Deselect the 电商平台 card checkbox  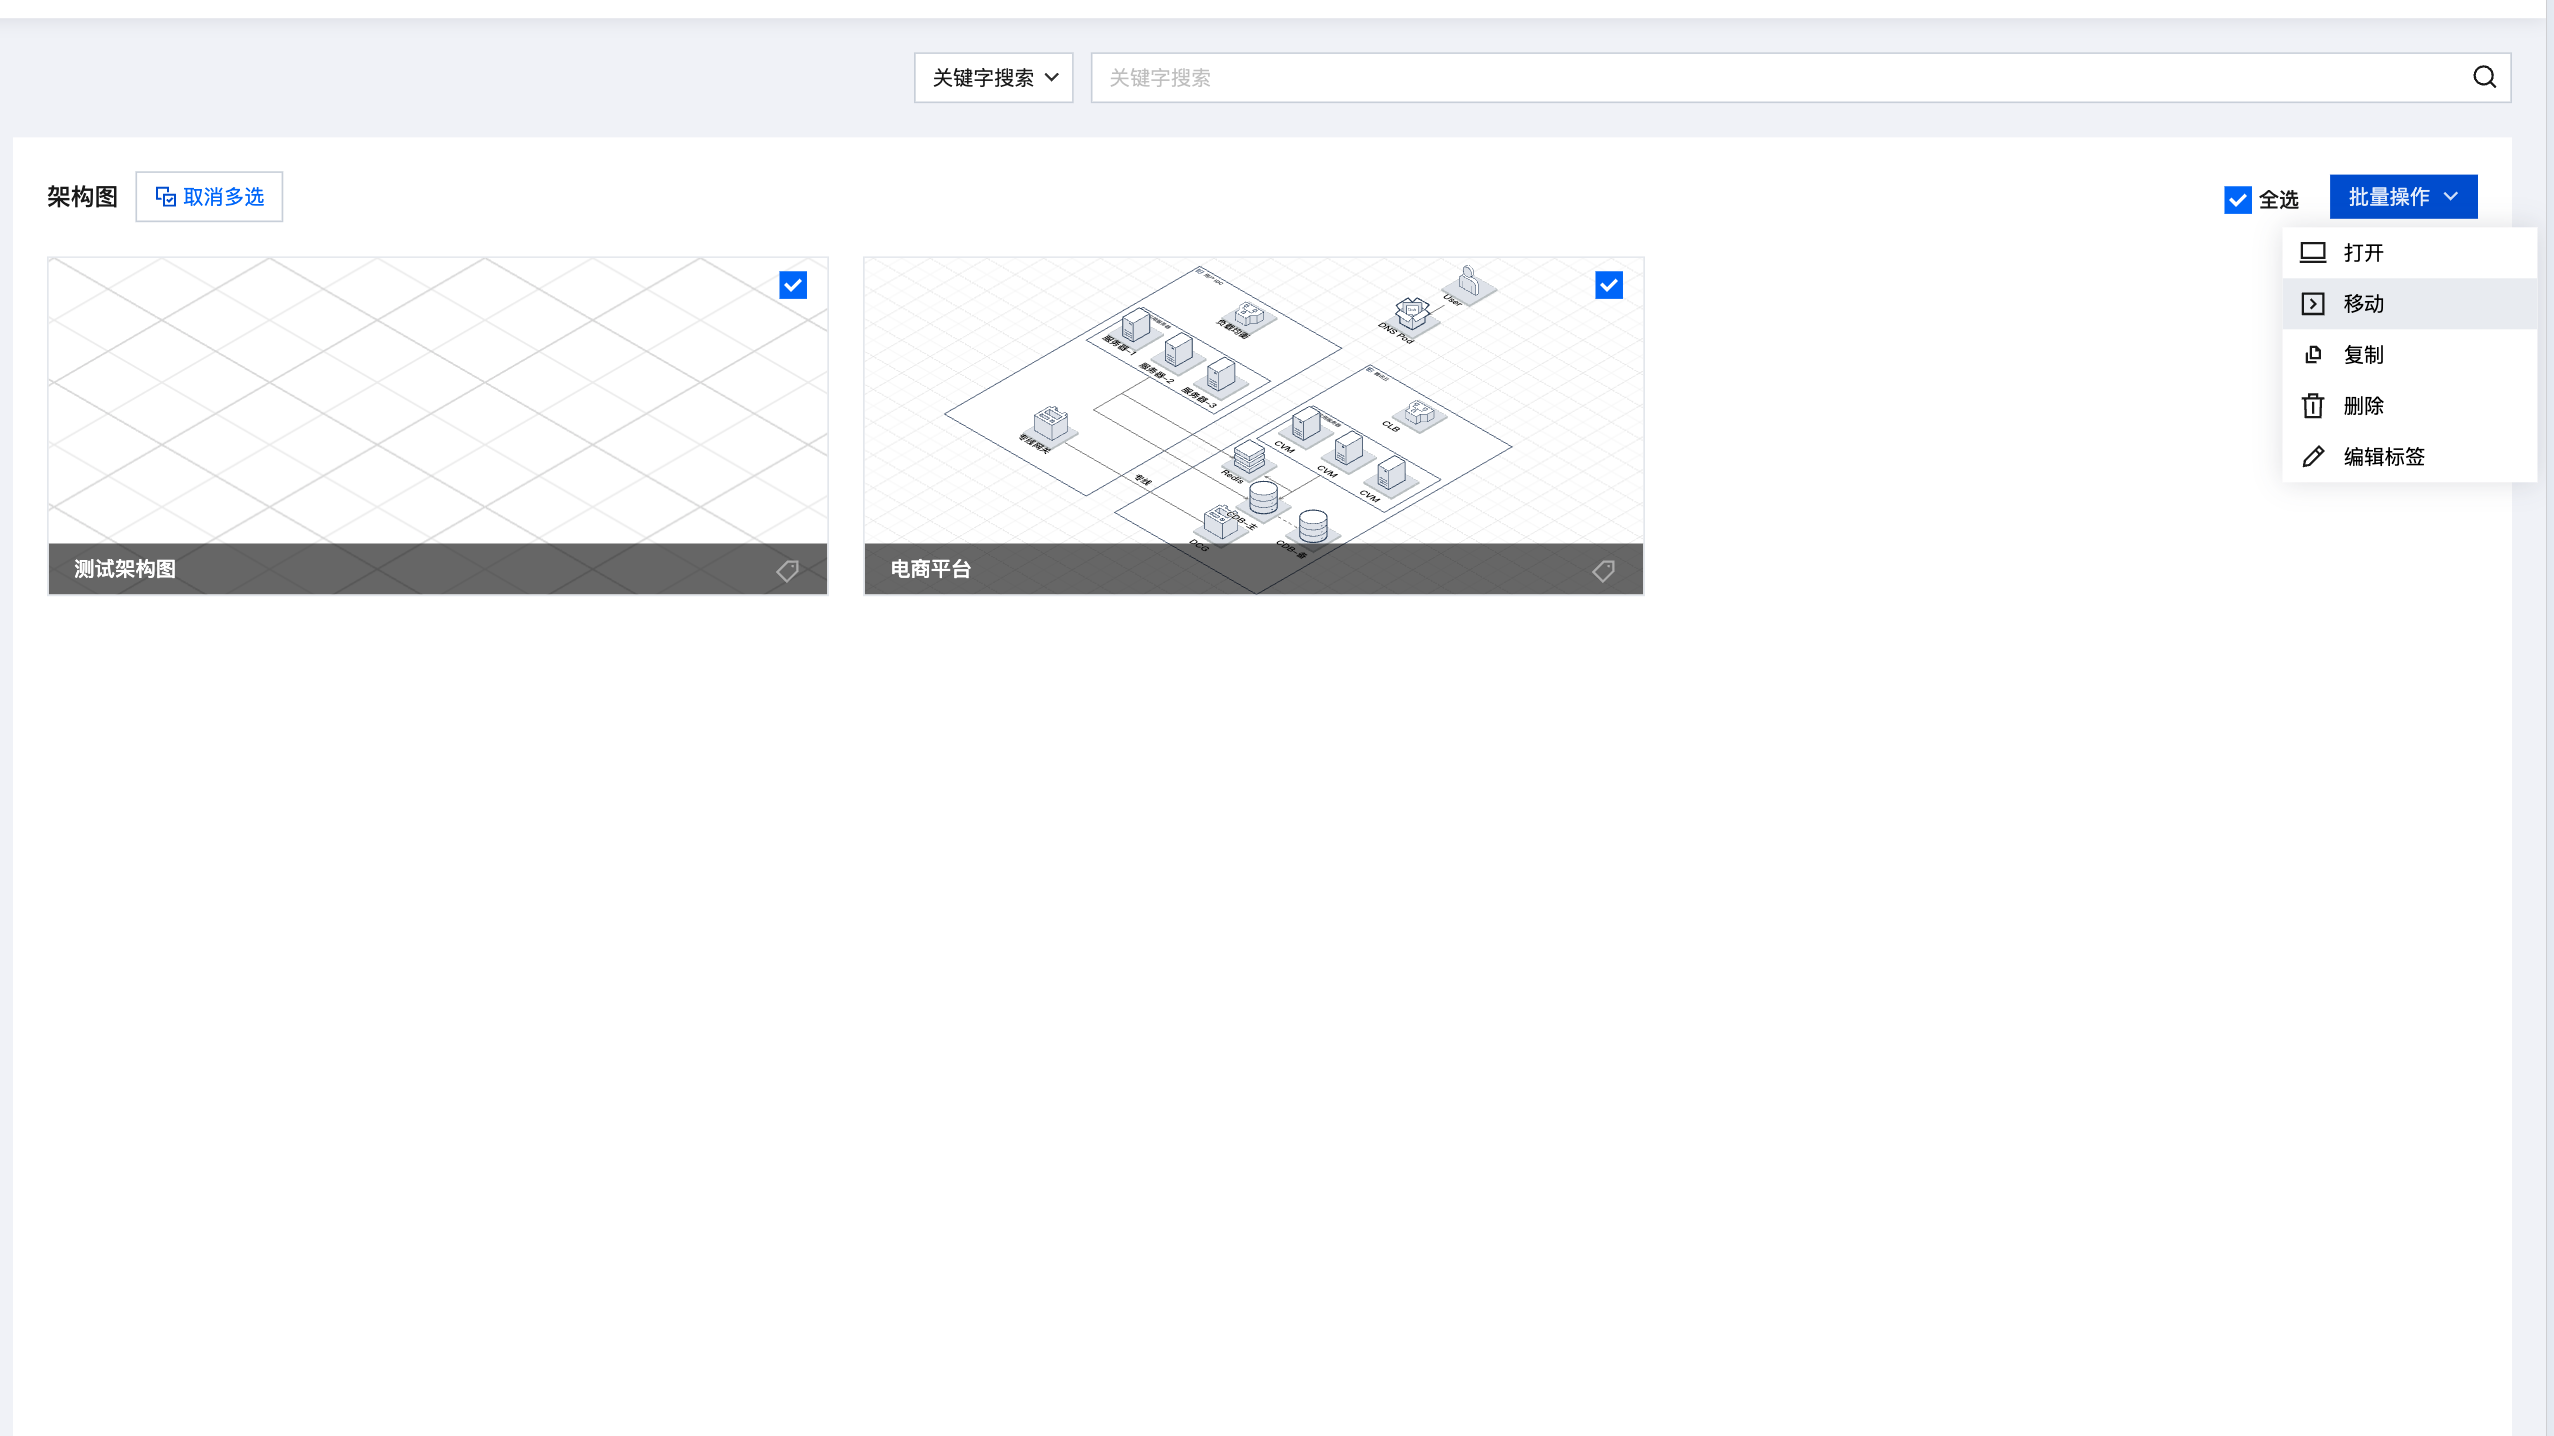point(1609,286)
